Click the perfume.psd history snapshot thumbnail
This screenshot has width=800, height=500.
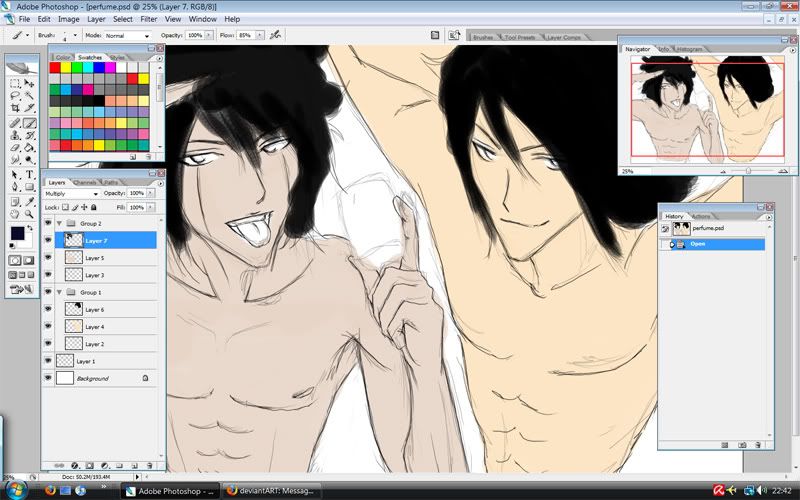point(682,229)
